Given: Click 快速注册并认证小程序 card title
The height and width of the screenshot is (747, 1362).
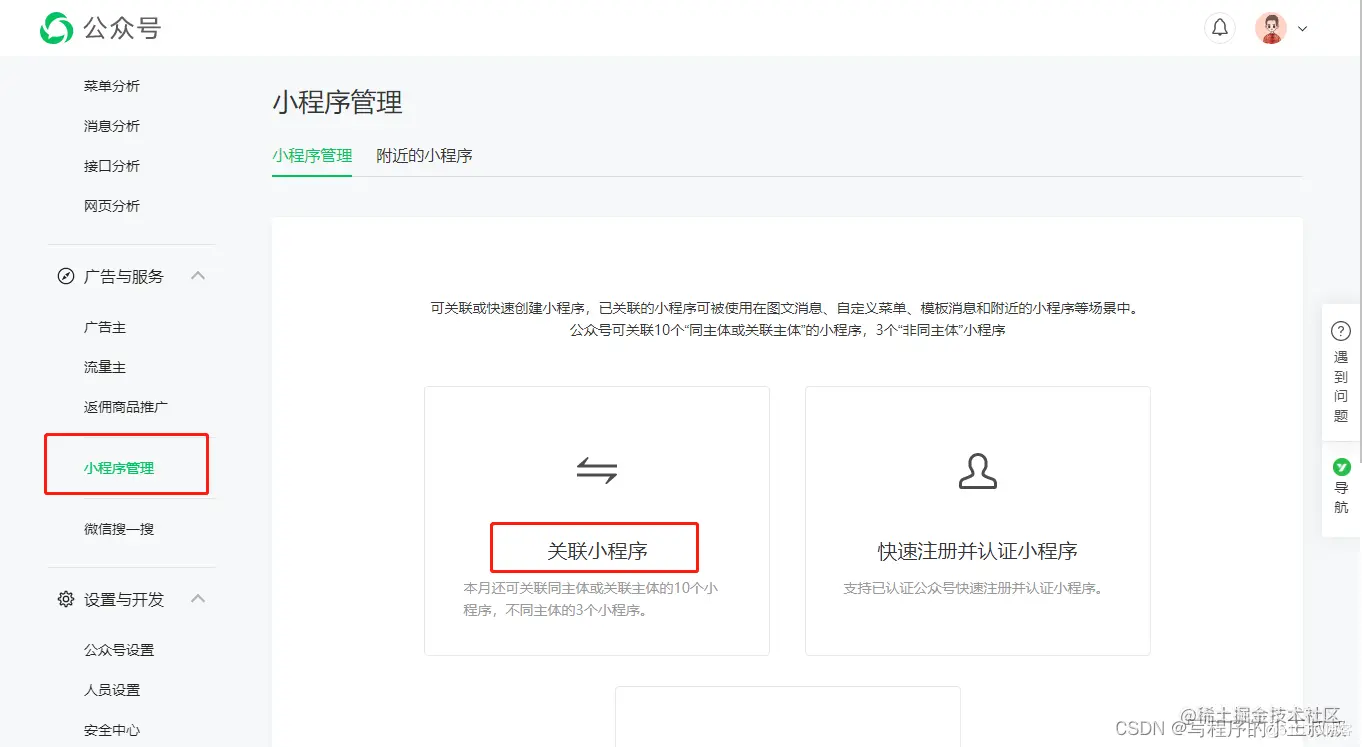Looking at the screenshot, I should pyautogui.click(x=978, y=551).
